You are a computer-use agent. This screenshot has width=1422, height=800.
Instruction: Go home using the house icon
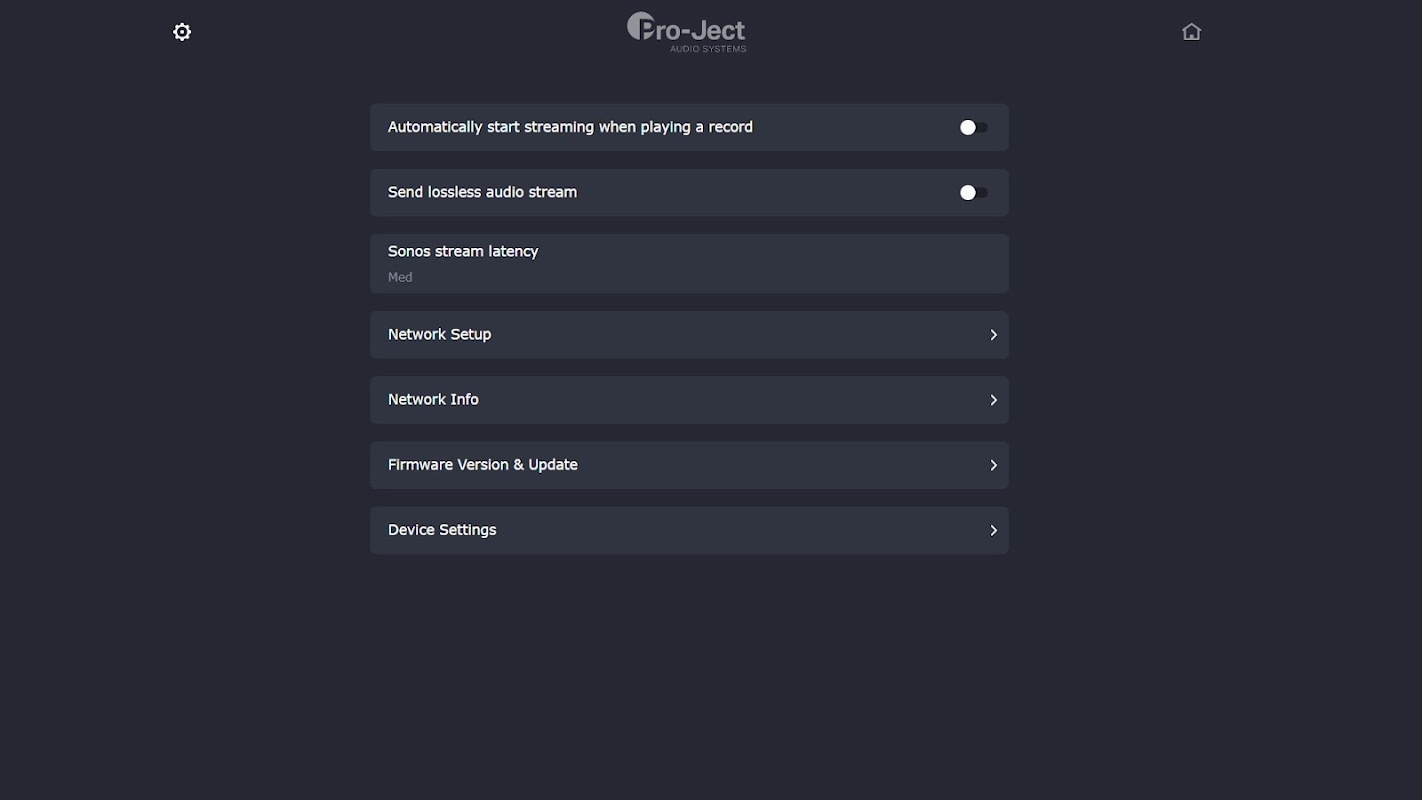coord(1191,32)
